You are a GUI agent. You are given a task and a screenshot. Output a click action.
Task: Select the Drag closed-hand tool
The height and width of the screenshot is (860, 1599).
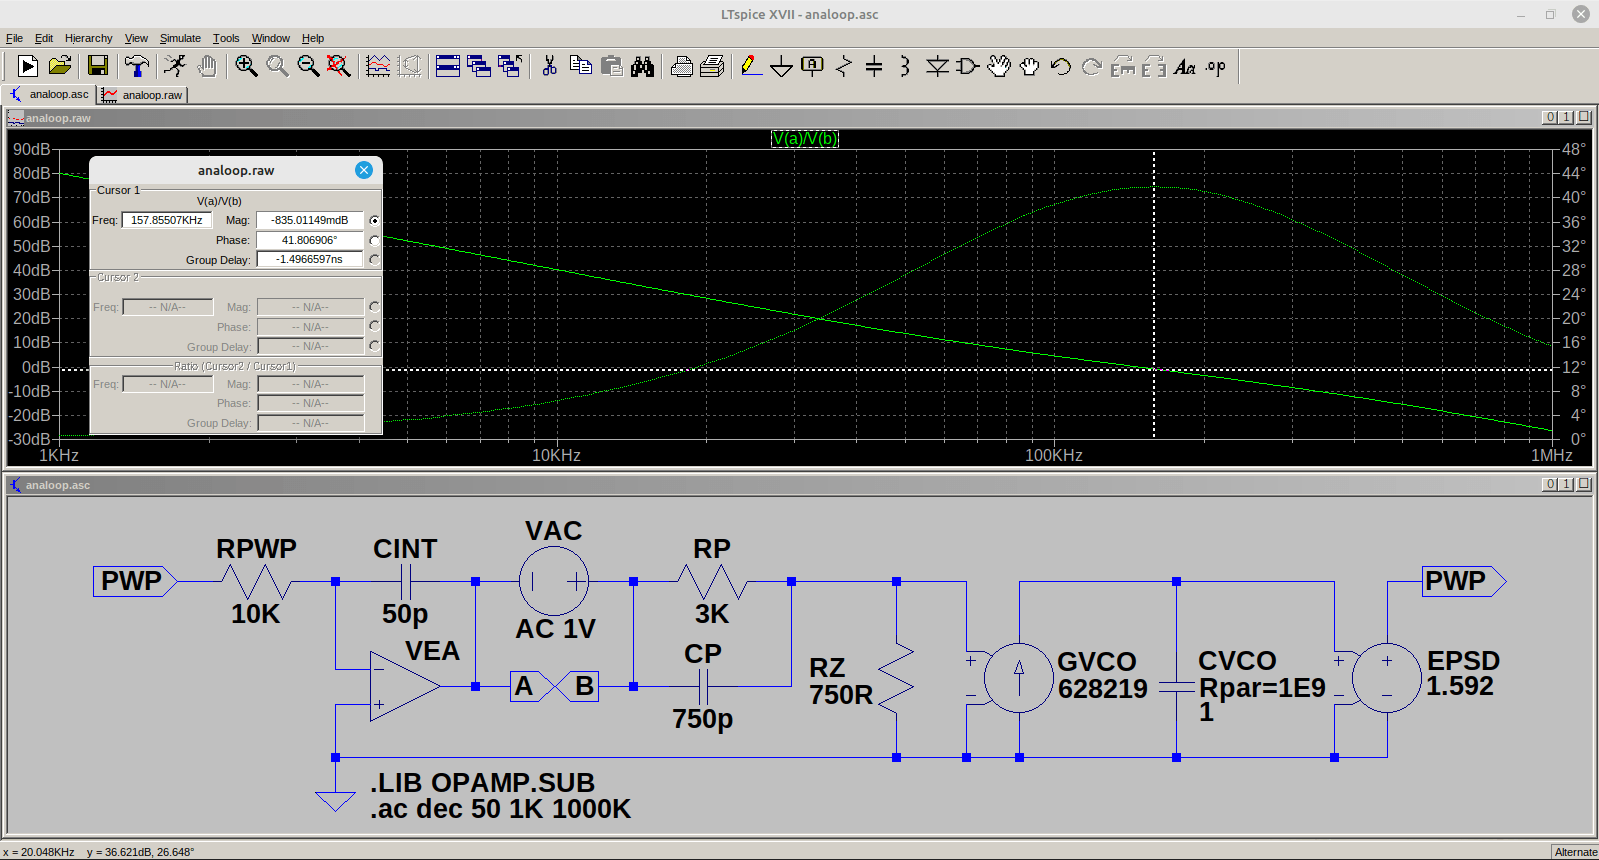tap(1030, 66)
